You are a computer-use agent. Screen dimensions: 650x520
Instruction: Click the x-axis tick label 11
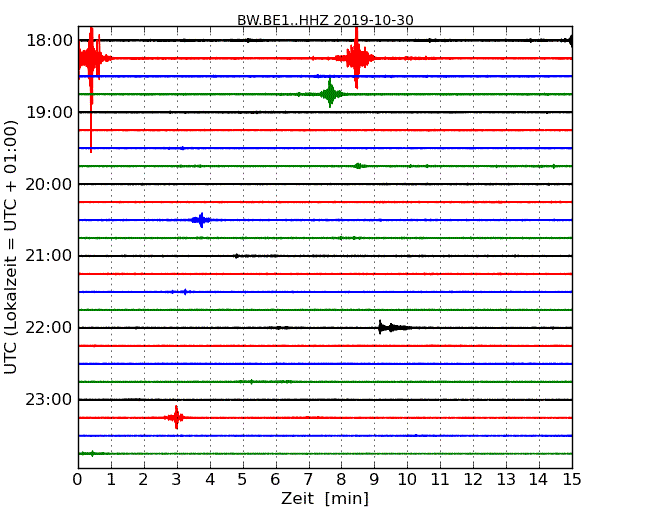(440, 480)
